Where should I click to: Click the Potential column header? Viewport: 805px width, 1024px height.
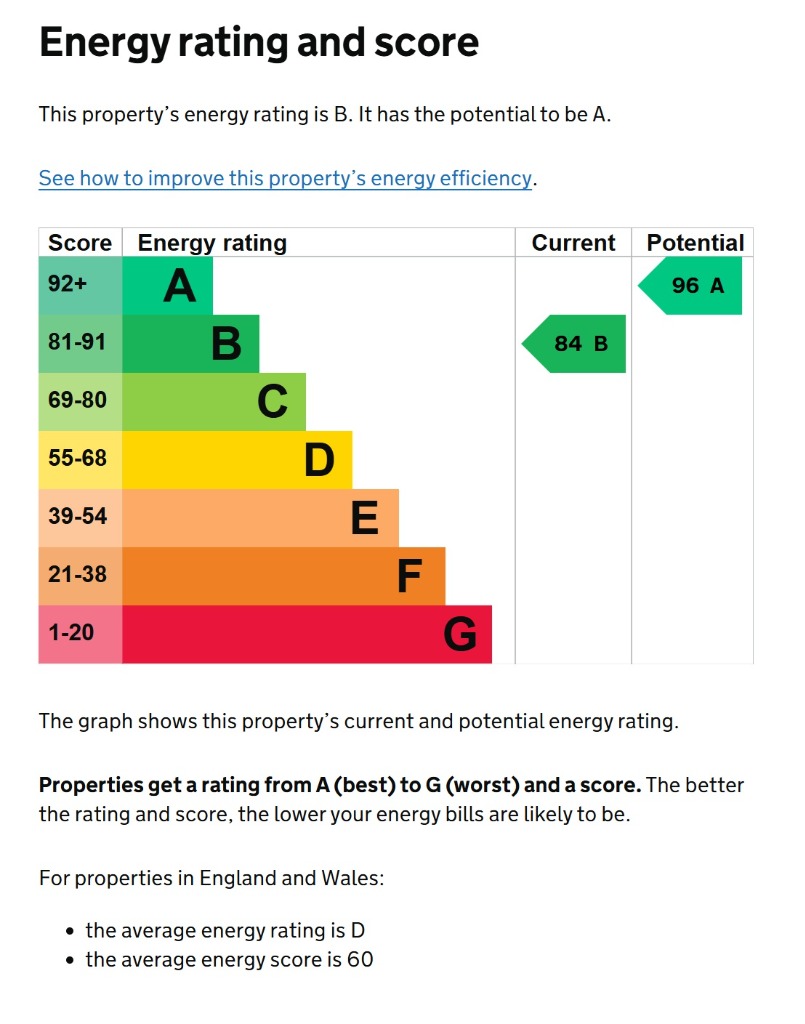[695, 243]
